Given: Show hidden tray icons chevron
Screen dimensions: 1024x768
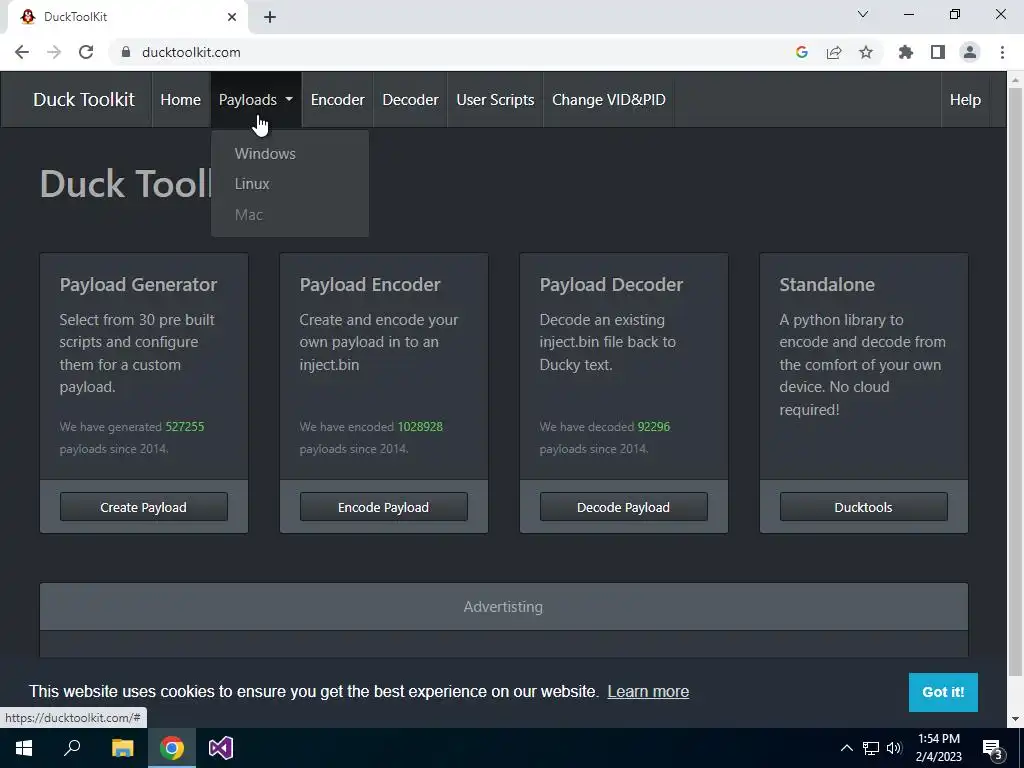Looking at the screenshot, I should [846, 748].
